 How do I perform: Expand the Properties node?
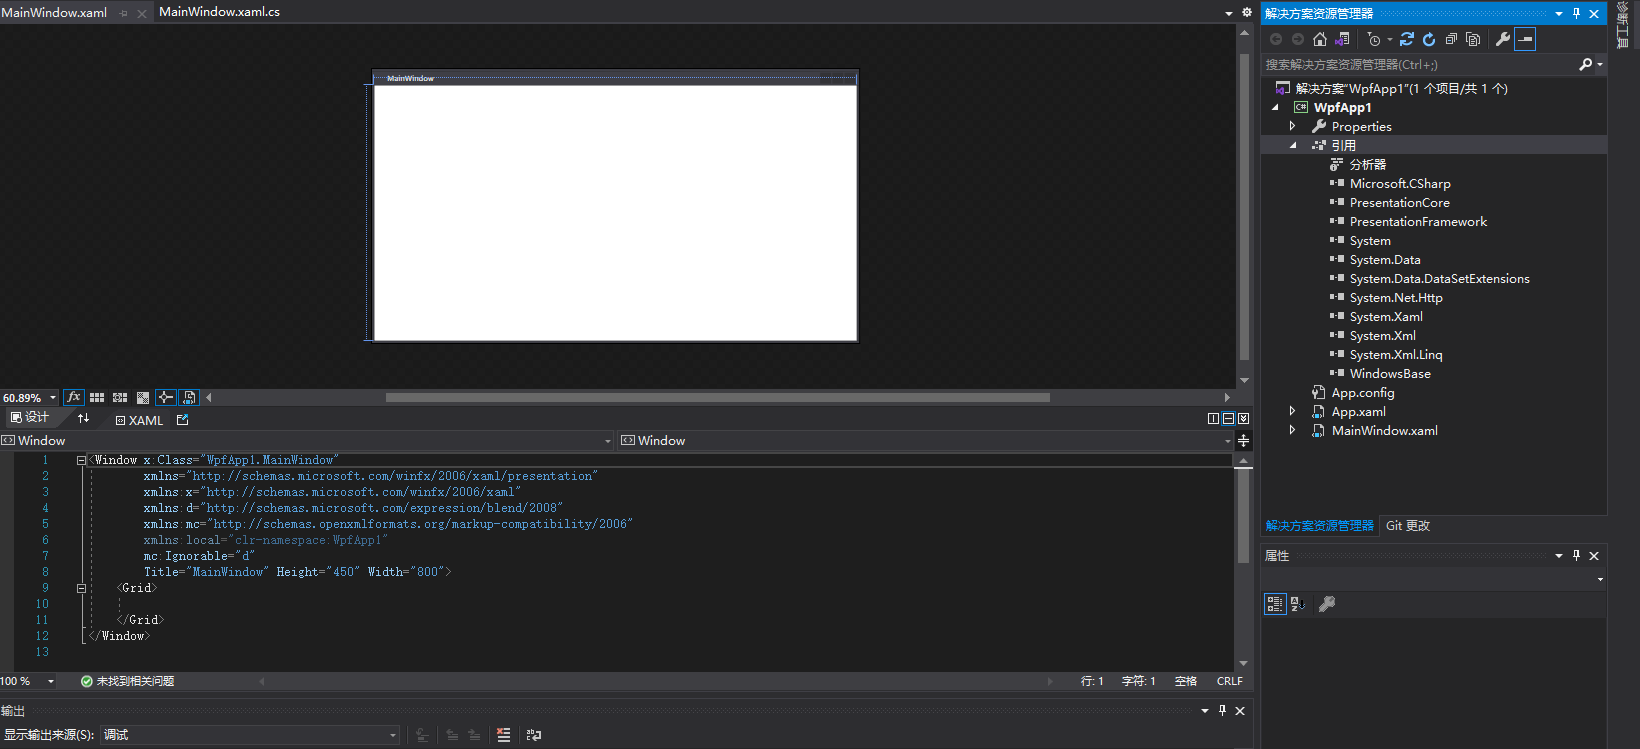[x=1292, y=126]
